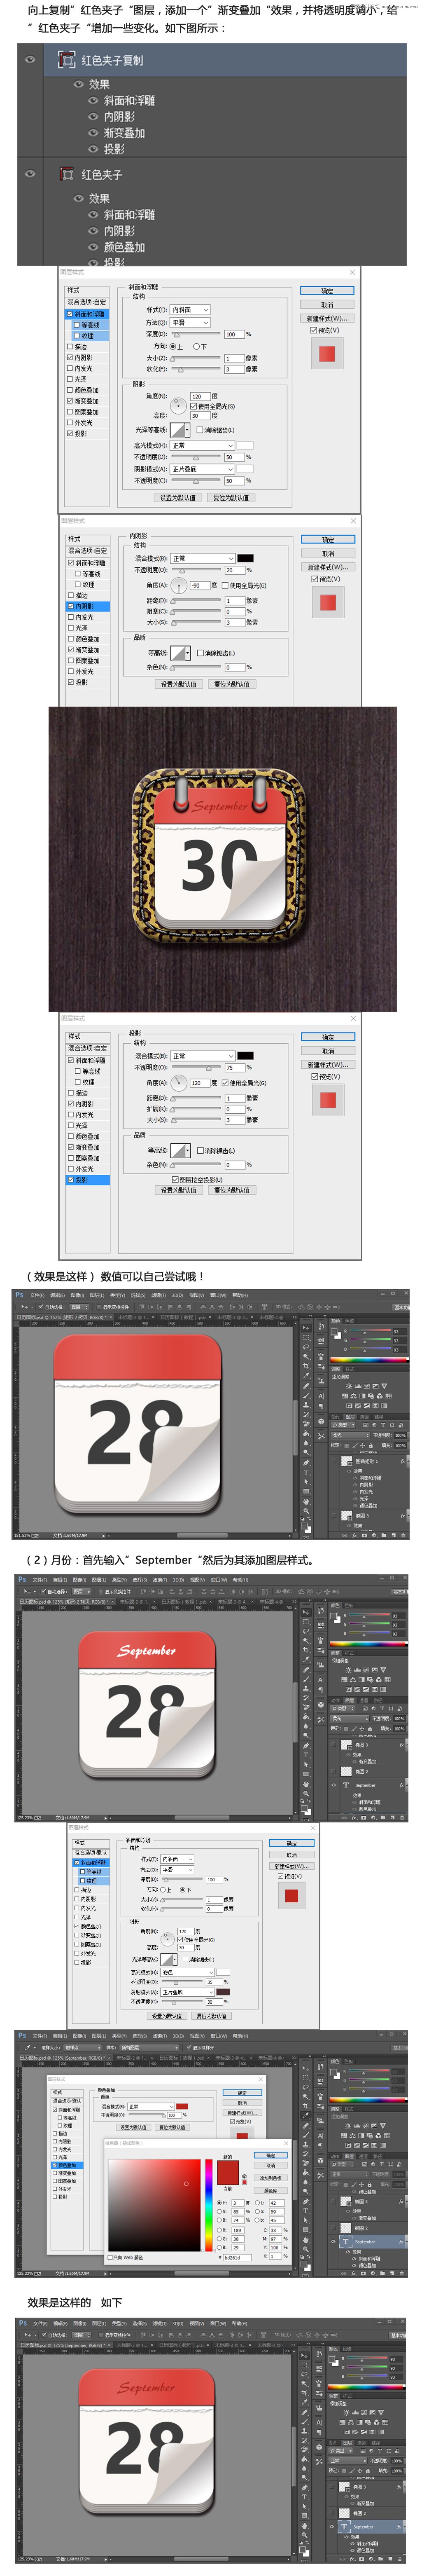
Task: Check 等高线 sub-item in first 斜面和浮雕 dialog
Action: 76,325
